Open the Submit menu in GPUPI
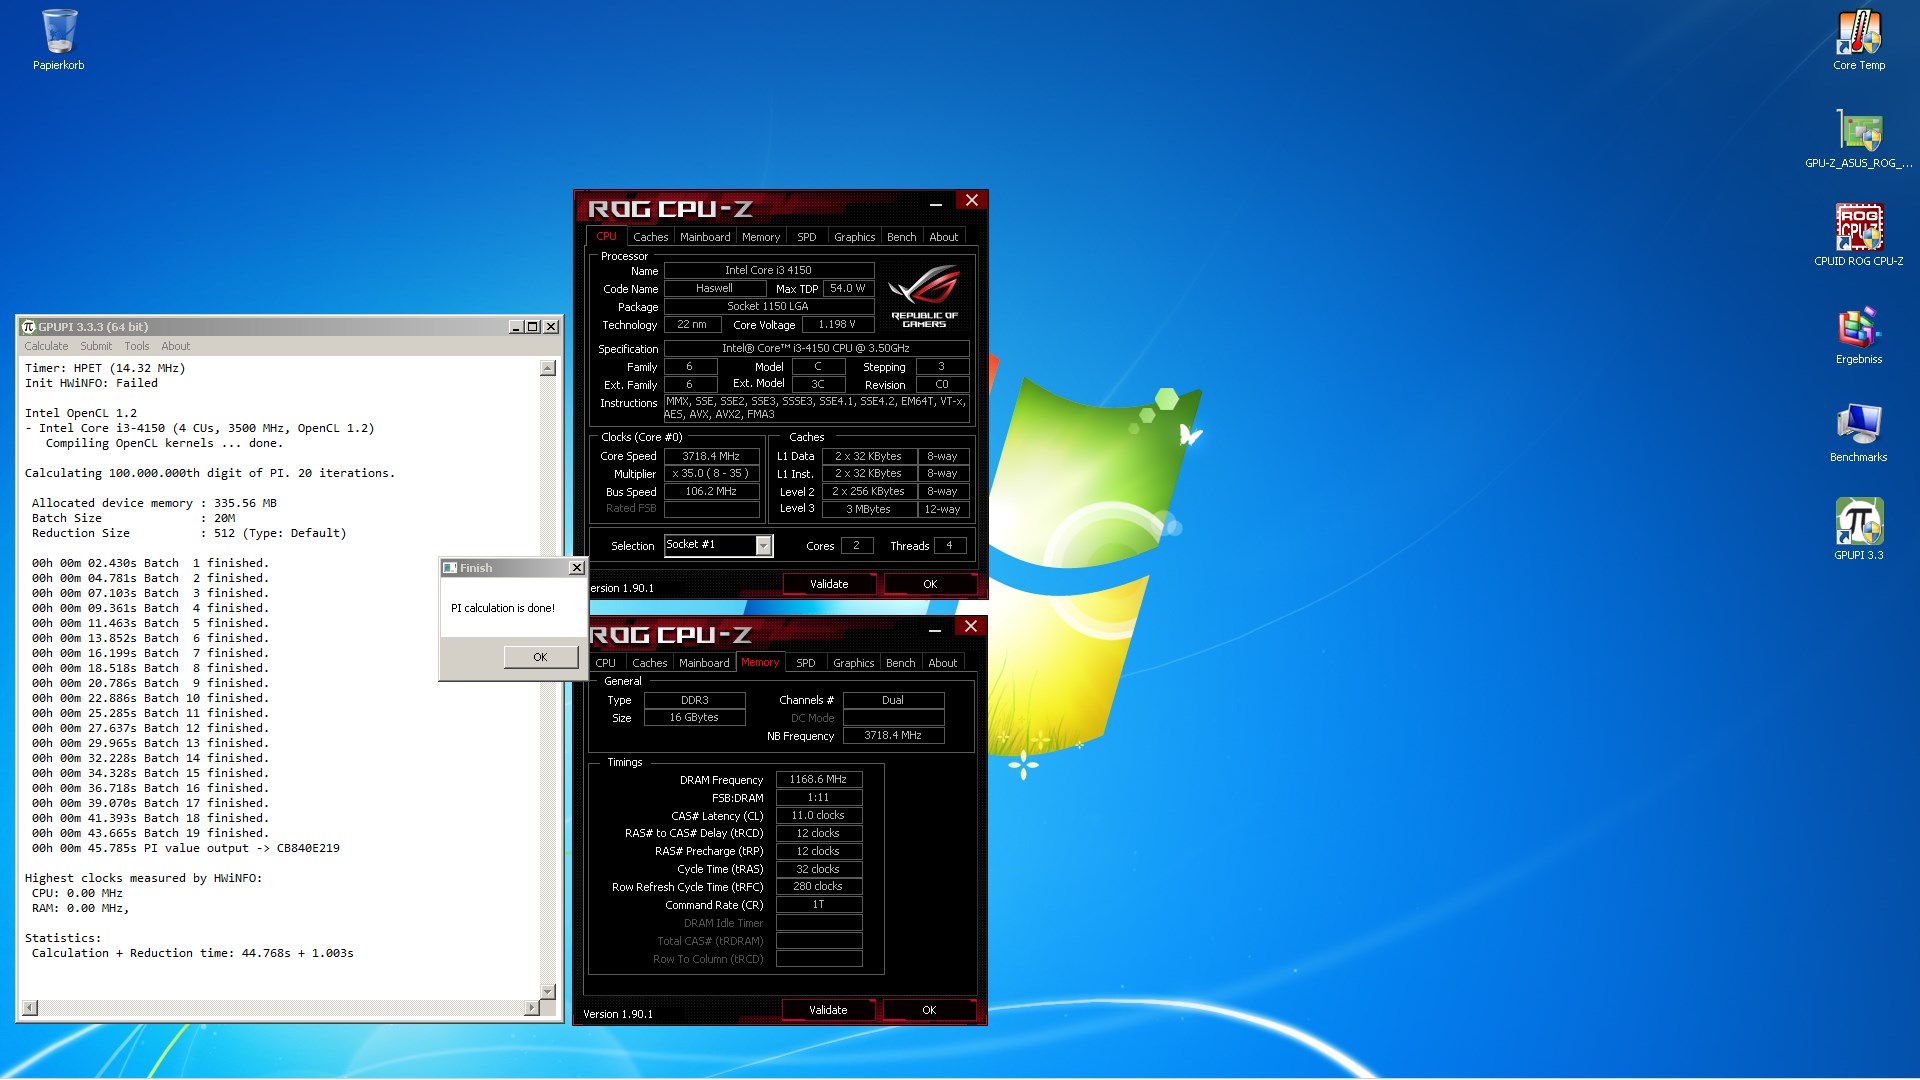 [x=96, y=346]
